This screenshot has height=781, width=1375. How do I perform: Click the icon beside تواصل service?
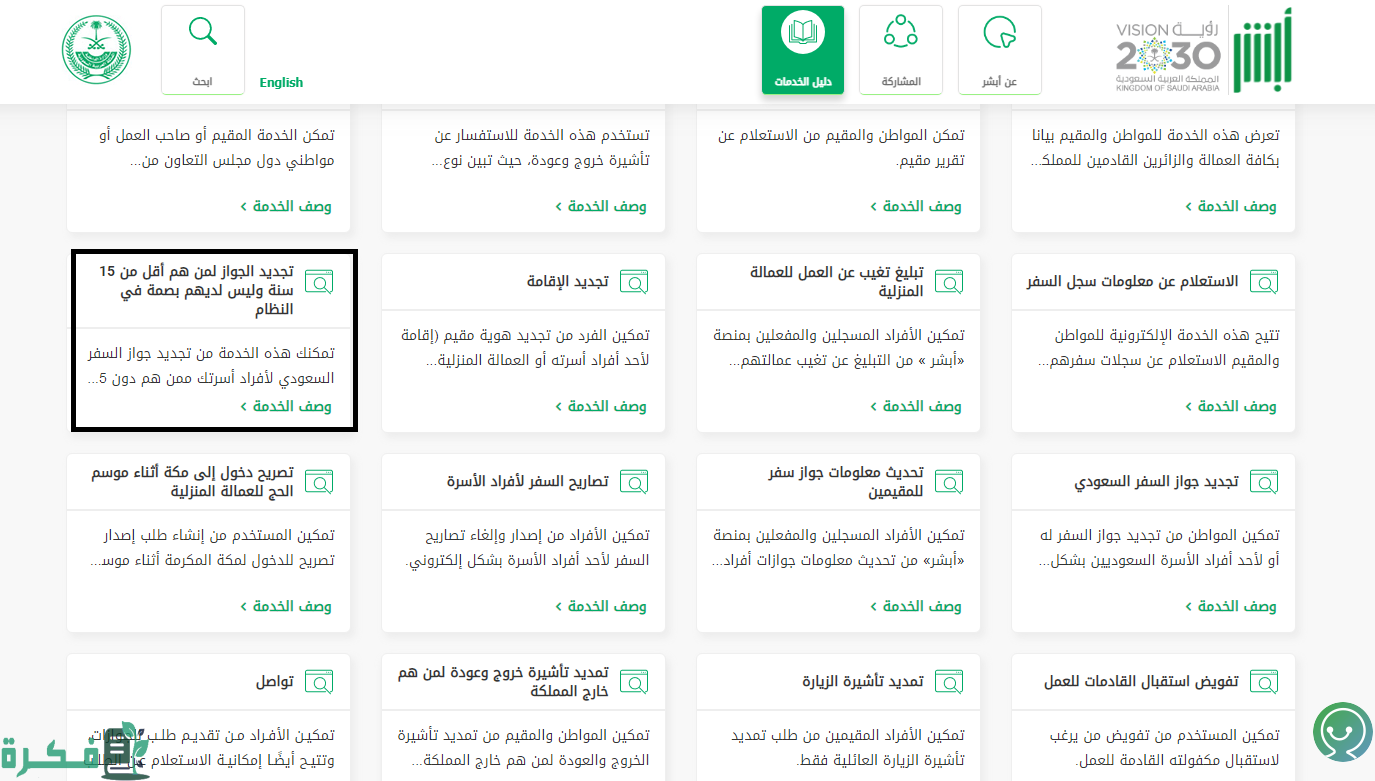(x=318, y=682)
